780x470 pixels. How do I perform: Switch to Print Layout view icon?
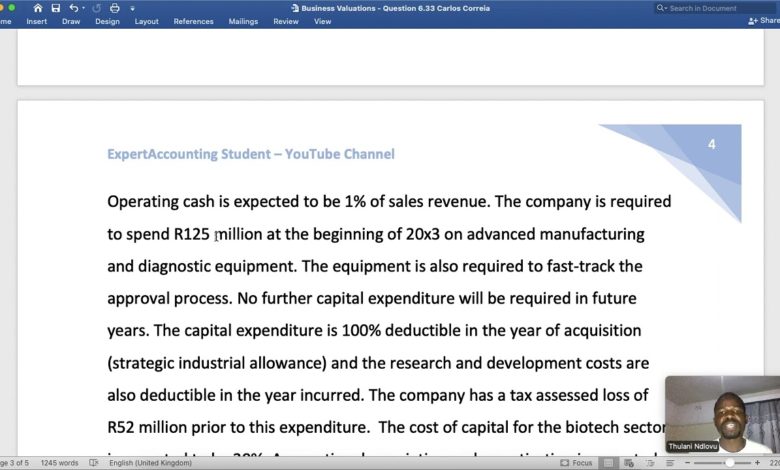click(x=605, y=463)
